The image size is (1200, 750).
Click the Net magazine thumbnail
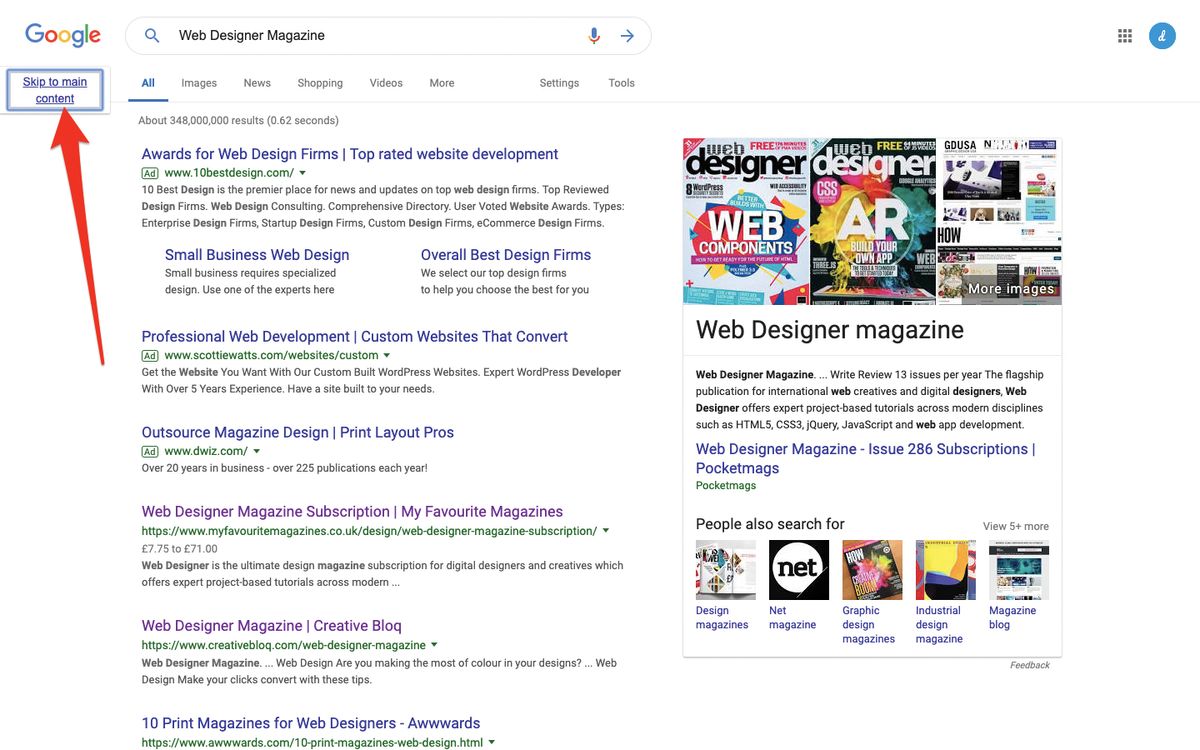798,569
